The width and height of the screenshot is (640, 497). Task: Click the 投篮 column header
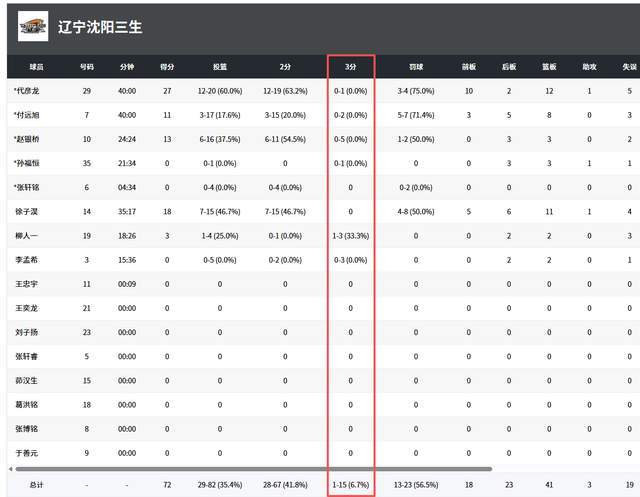(219, 67)
